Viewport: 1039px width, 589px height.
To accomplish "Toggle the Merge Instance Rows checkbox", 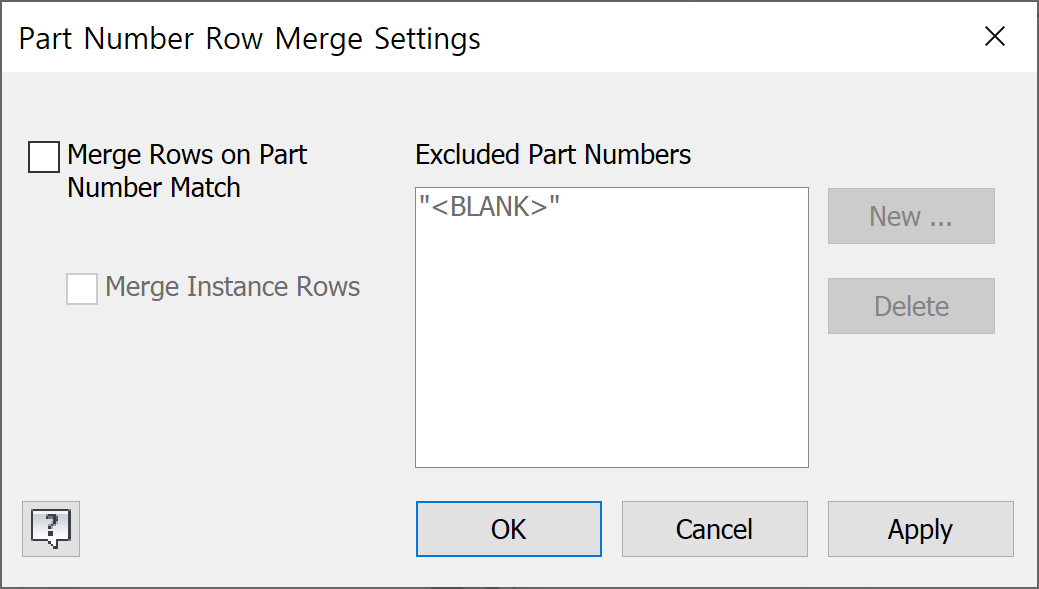I will point(82,287).
